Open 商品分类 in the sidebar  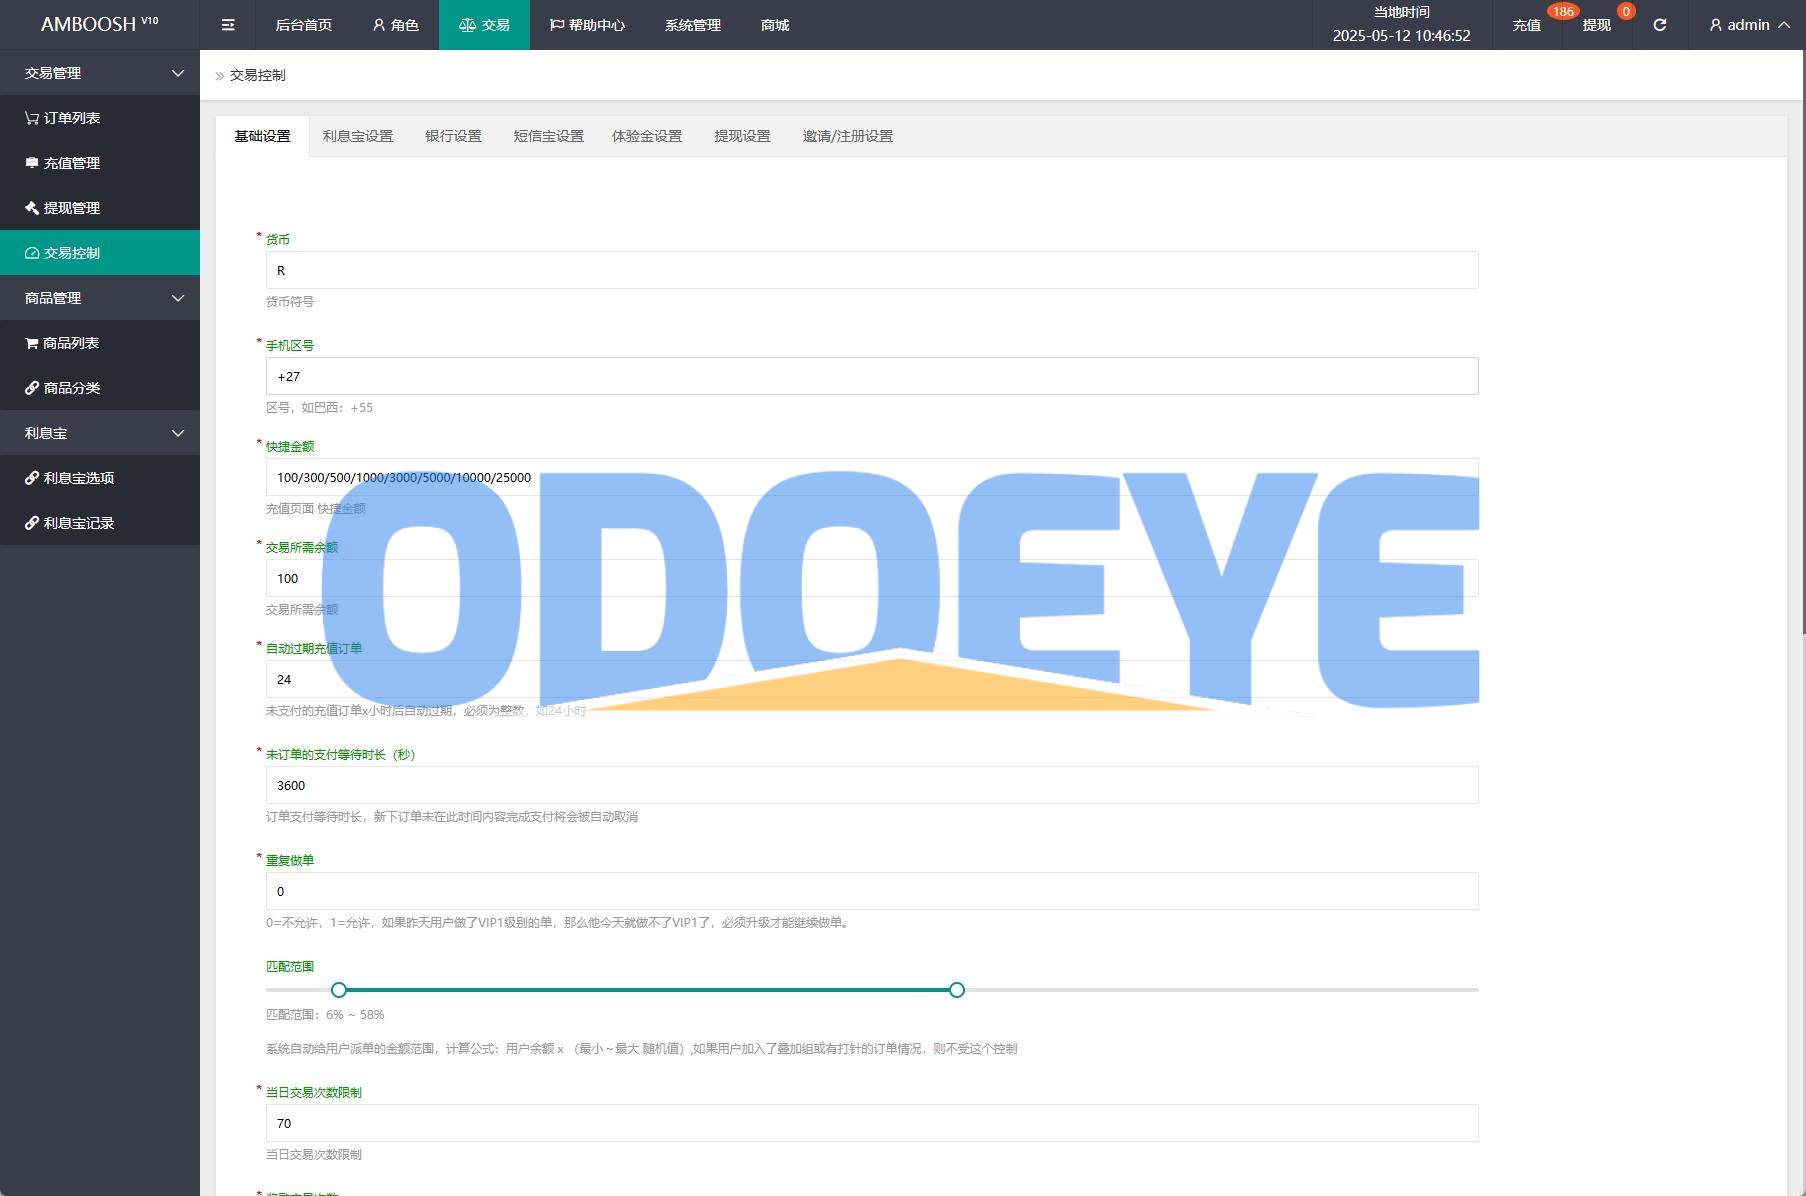[x=100, y=388]
